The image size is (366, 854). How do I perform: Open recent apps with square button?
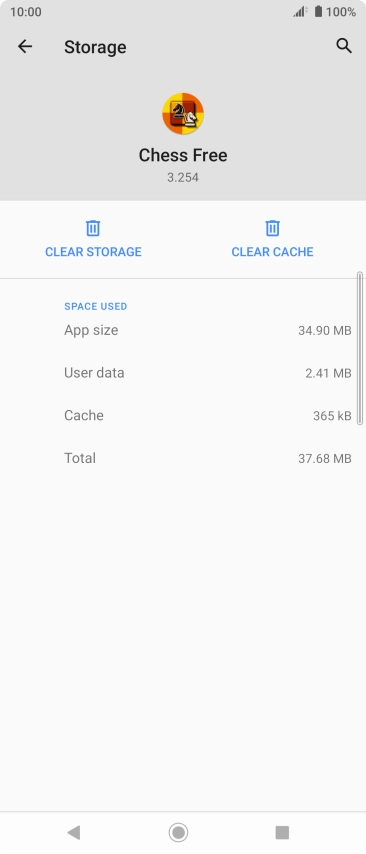pos(282,832)
